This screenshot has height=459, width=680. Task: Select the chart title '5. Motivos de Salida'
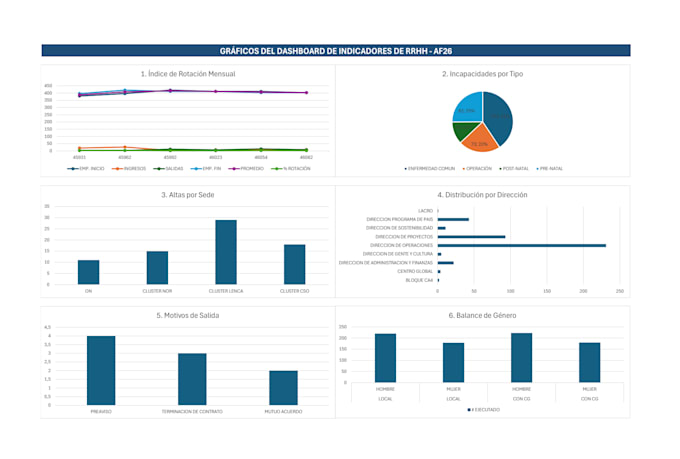(188, 315)
